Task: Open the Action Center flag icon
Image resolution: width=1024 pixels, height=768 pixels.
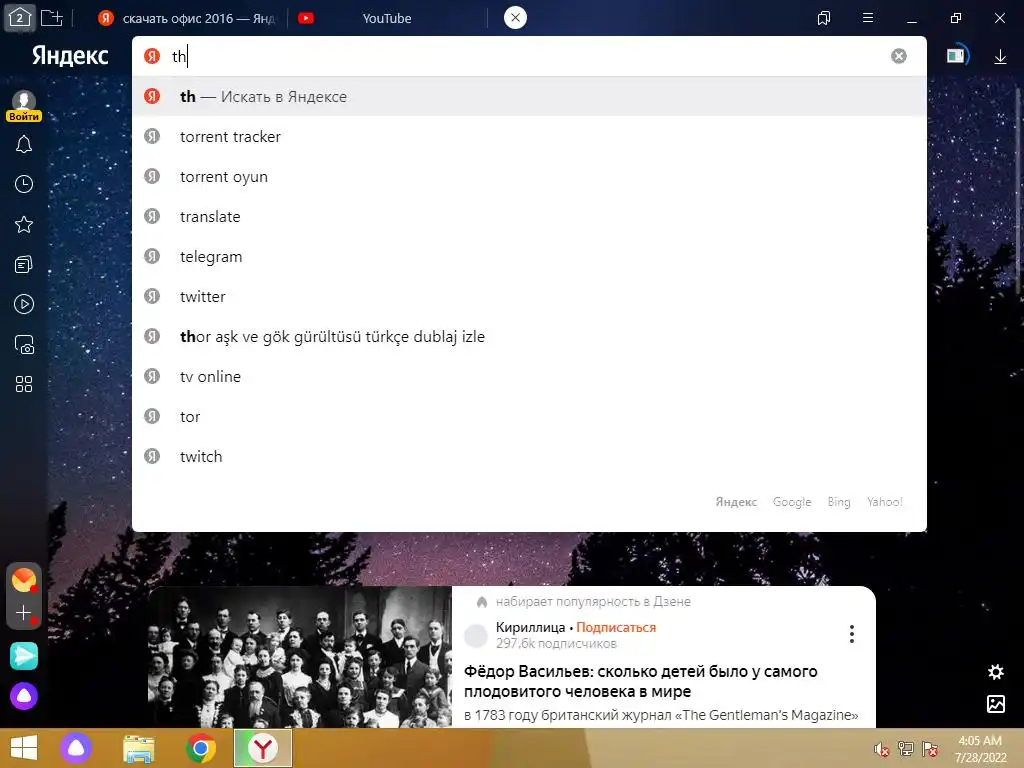Action: [930, 749]
